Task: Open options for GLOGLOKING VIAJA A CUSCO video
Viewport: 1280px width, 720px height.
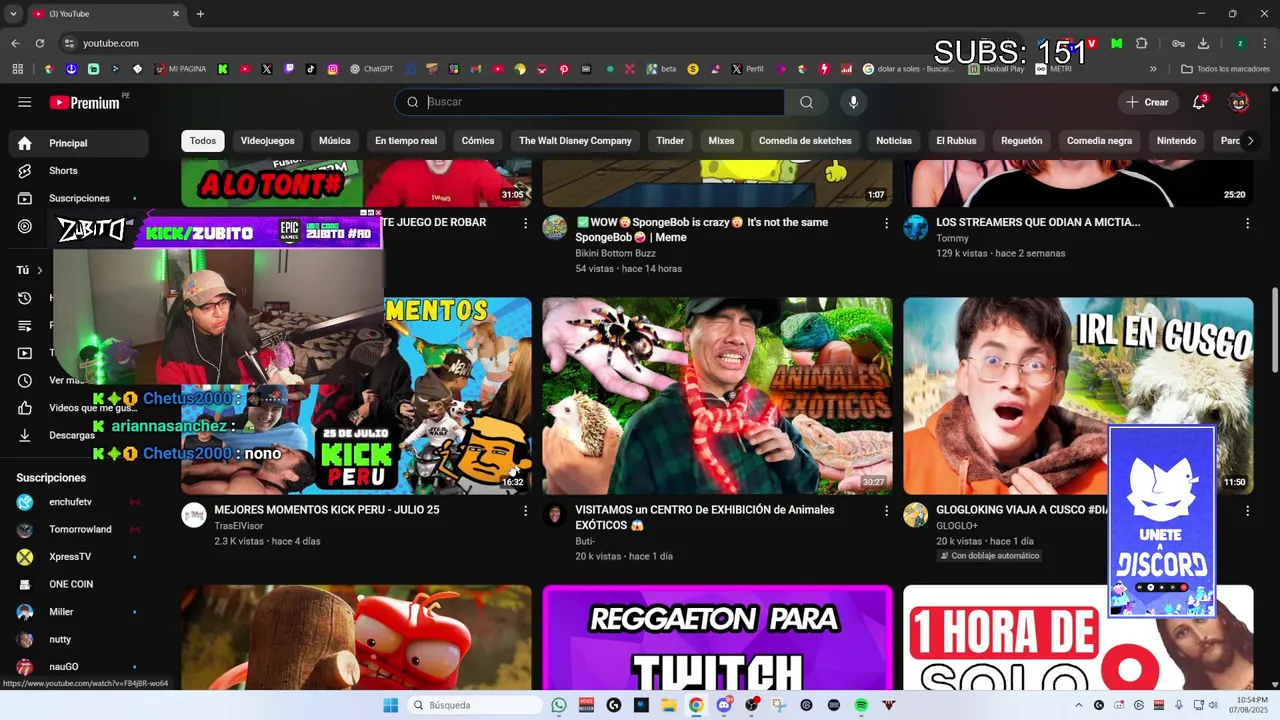Action: click(1247, 511)
